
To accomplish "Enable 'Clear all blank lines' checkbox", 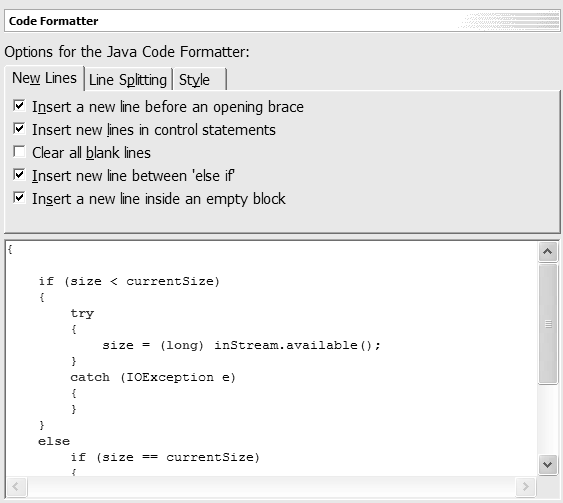I will click(x=19, y=152).
